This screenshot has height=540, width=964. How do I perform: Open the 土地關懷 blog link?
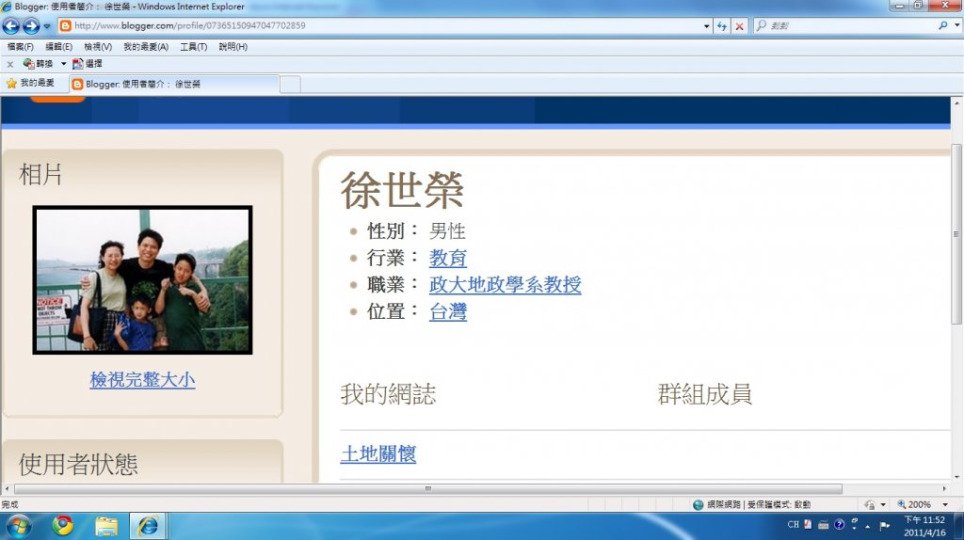click(378, 454)
